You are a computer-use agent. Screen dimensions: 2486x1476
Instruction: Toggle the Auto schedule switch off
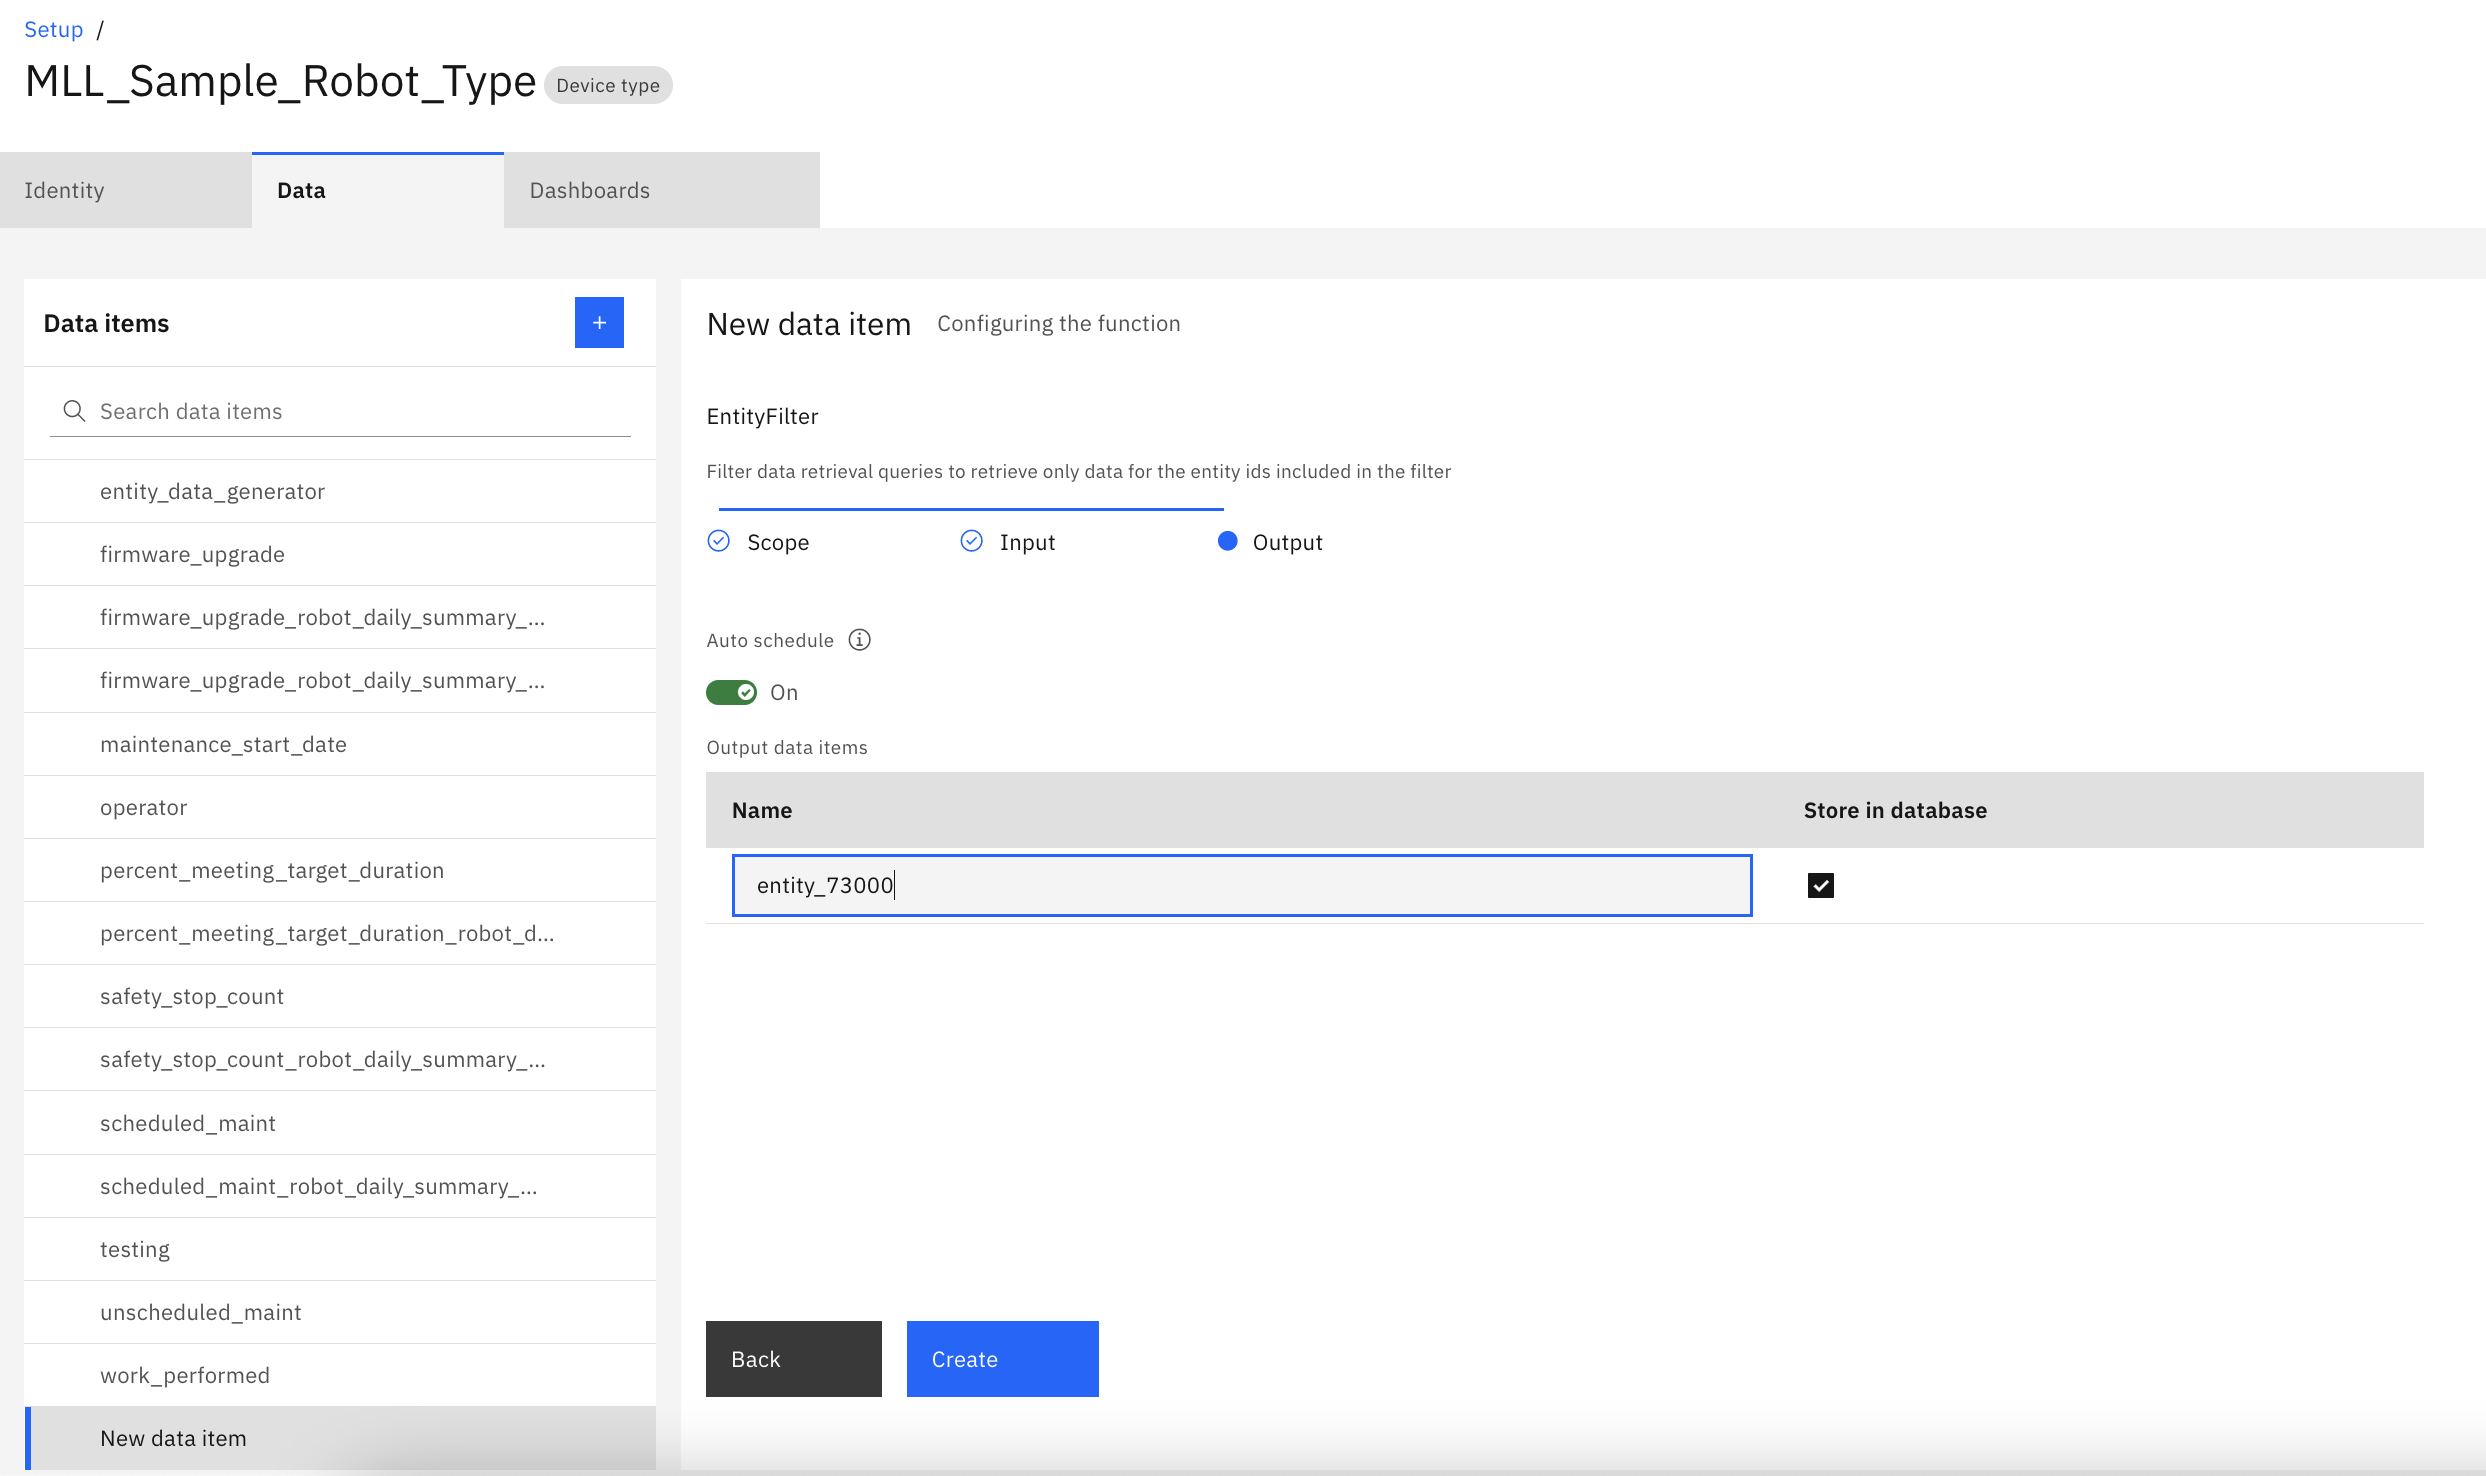732,692
